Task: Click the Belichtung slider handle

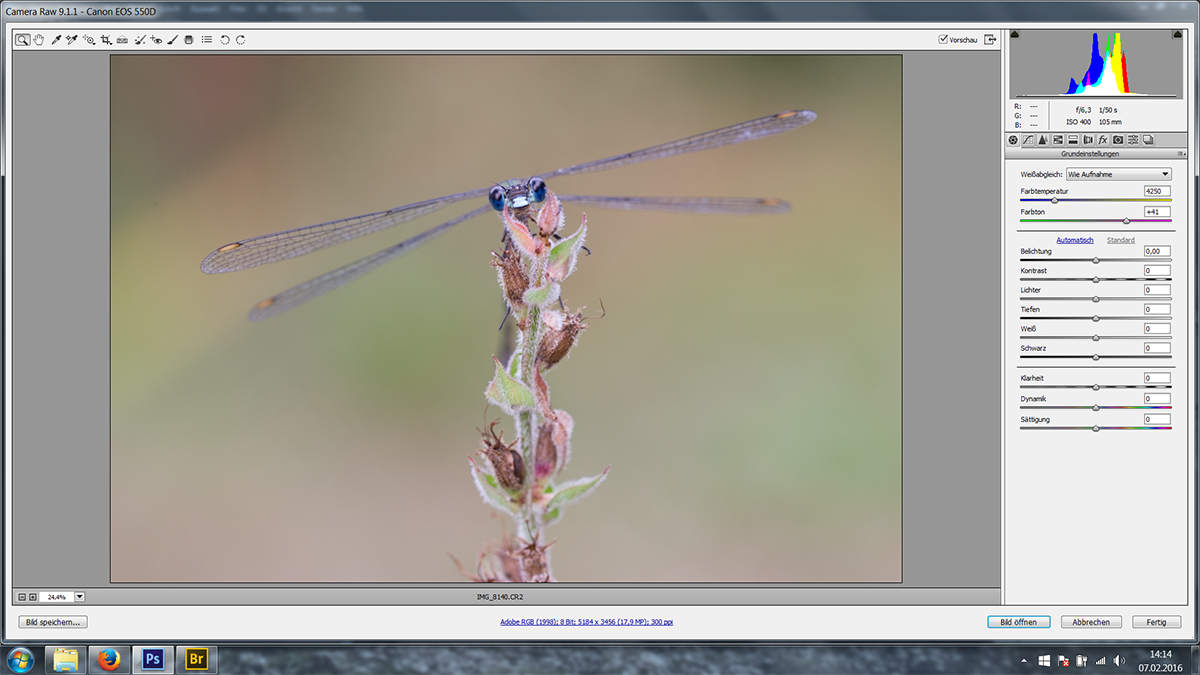Action: coord(1095,260)
